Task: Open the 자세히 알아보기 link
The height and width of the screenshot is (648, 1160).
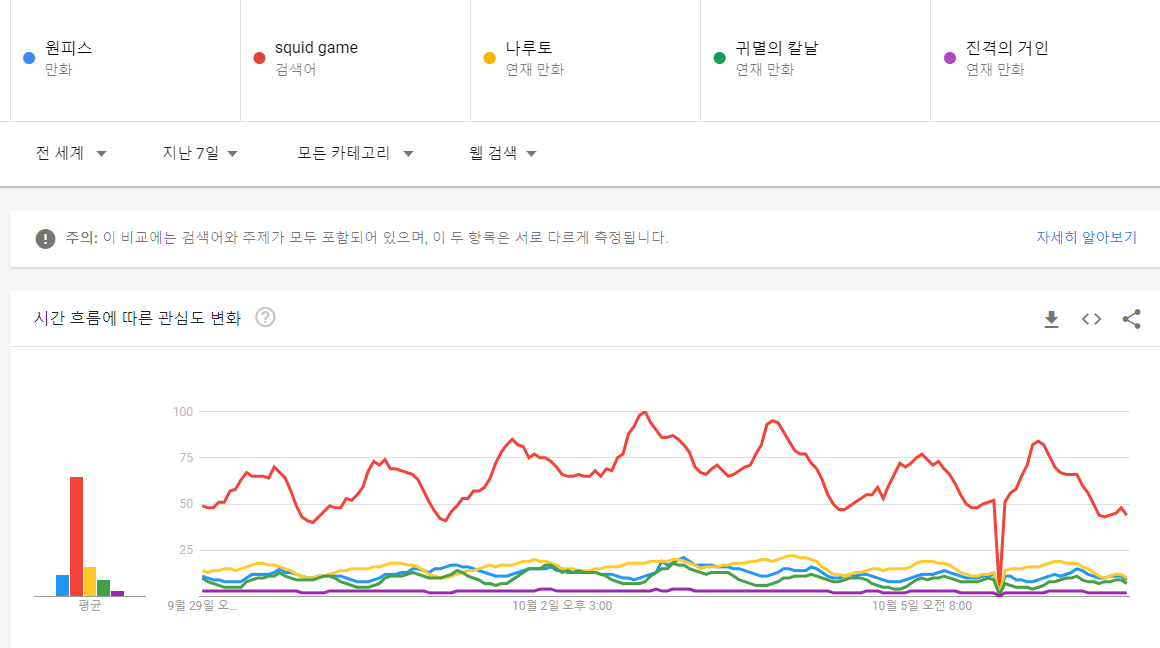Action: pos(1086,238)
